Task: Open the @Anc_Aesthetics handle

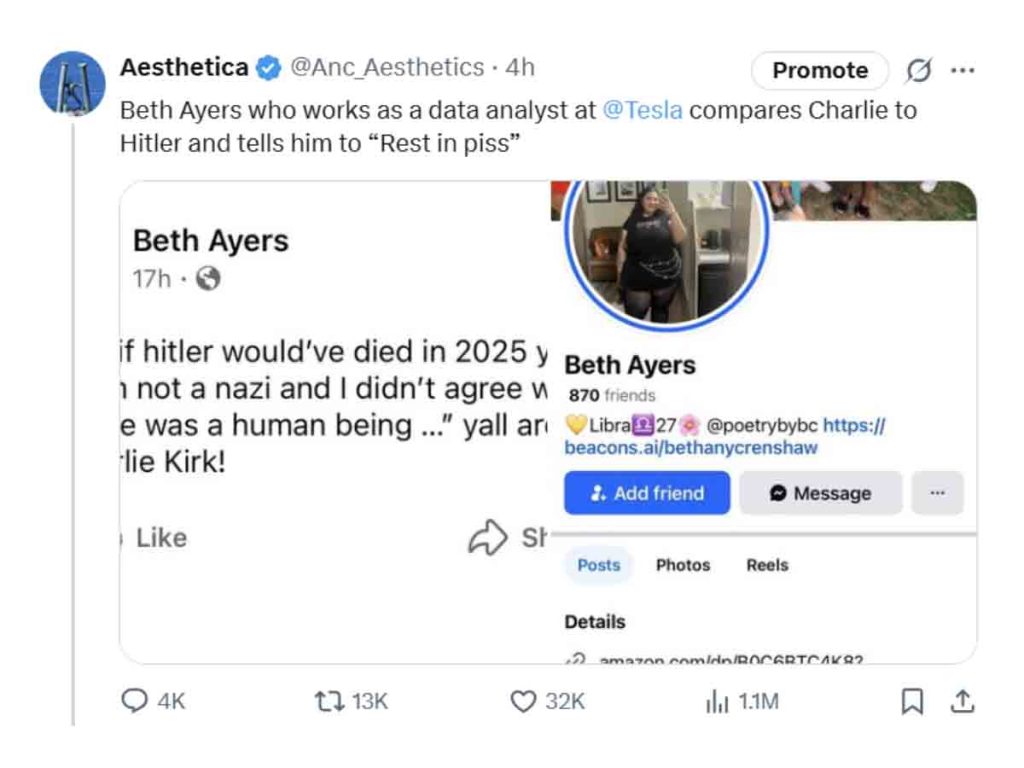Action: tap(387, 68)
